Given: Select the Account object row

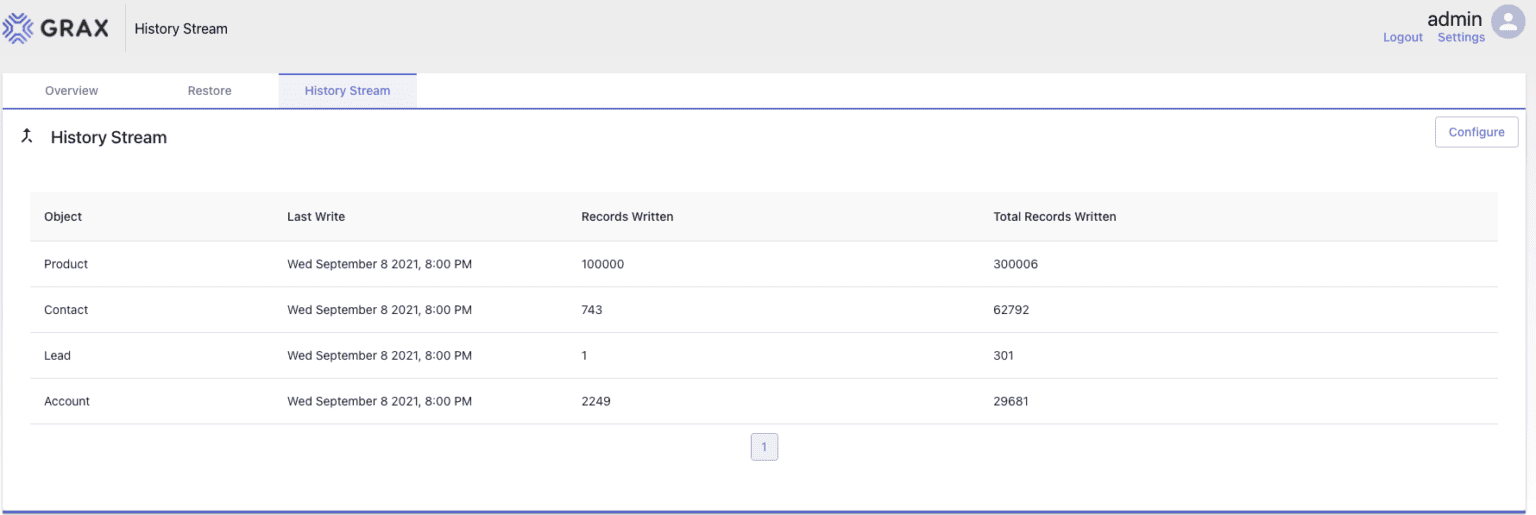Looking at the screenshot, I should [x=67, y=402].
